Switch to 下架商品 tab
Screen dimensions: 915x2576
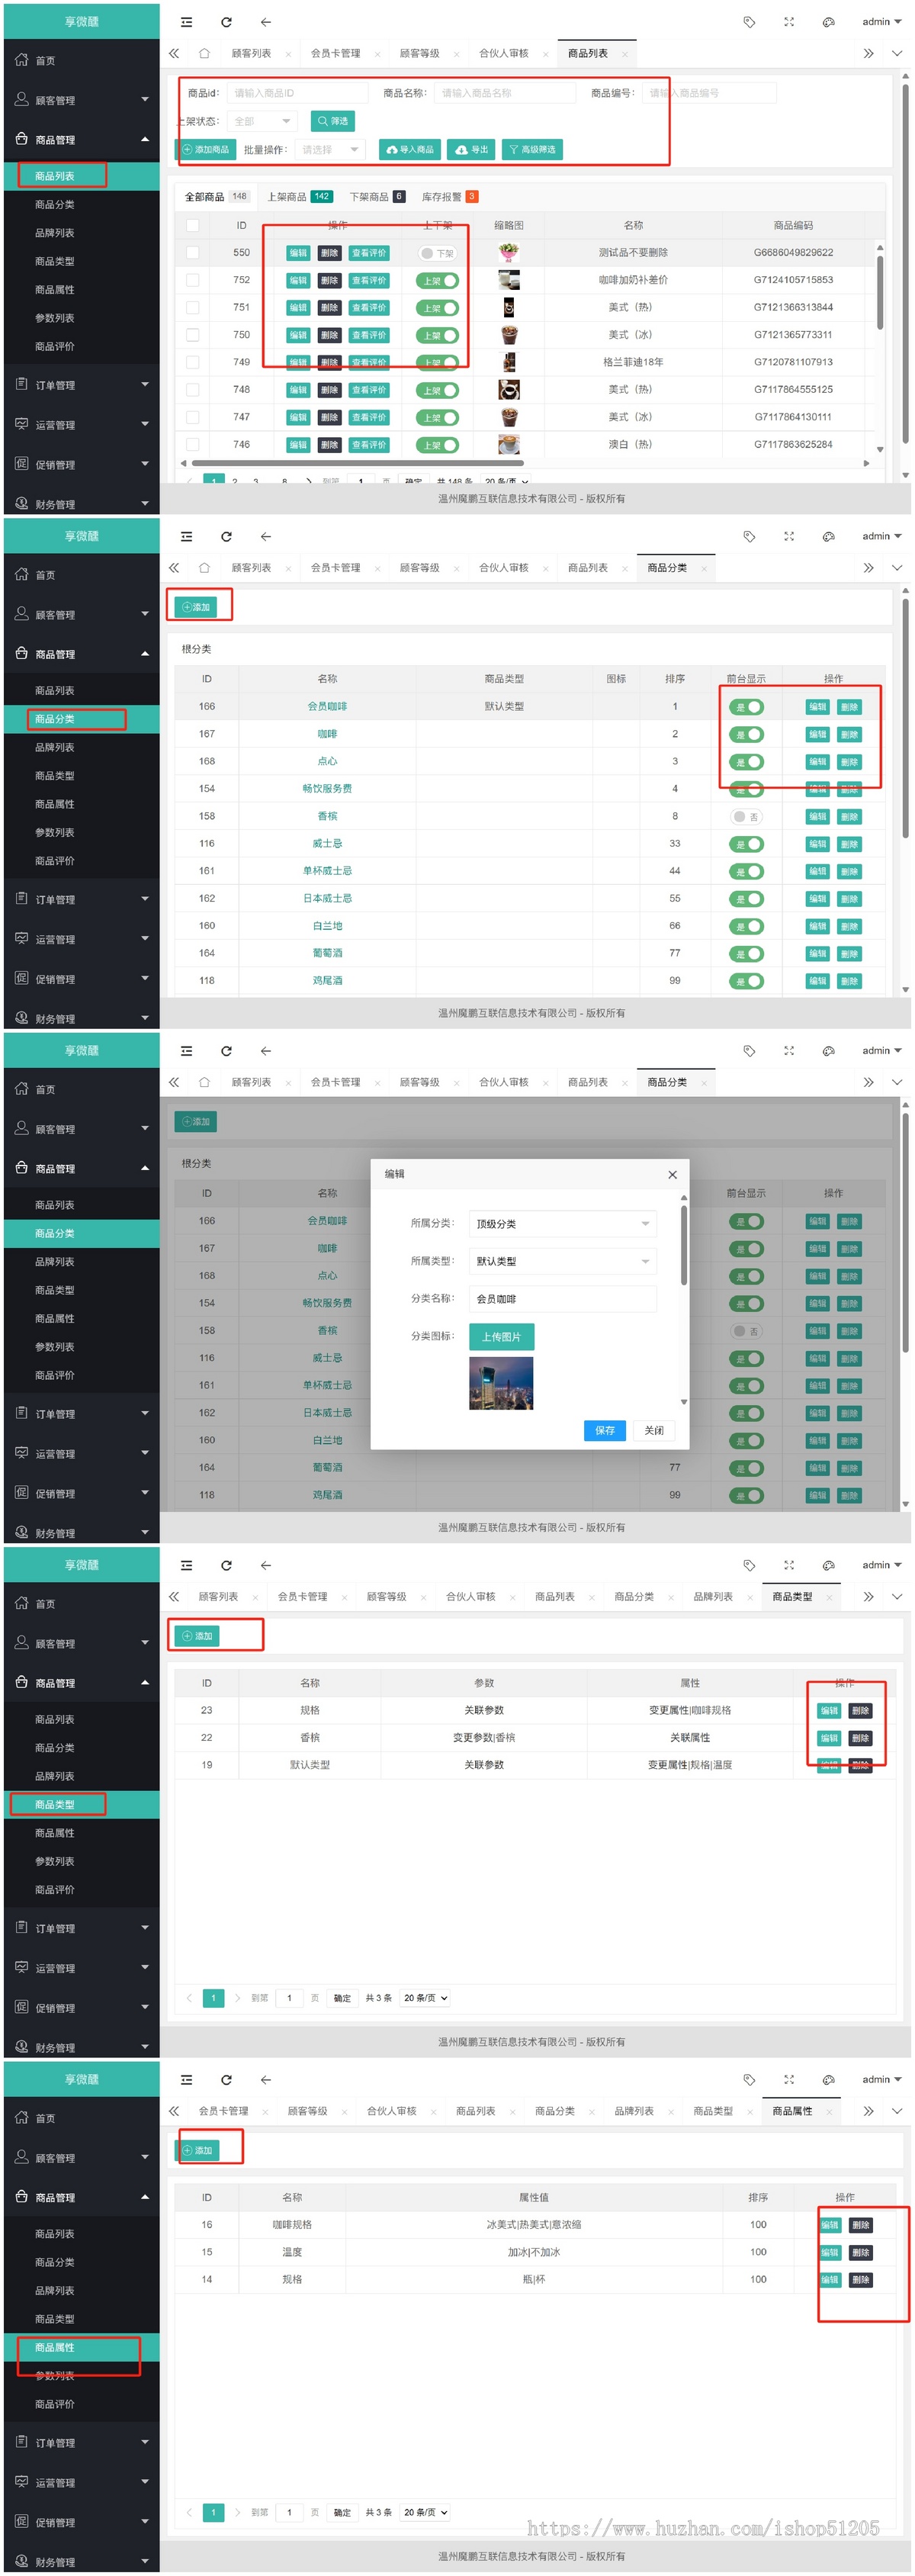(377, 197)
